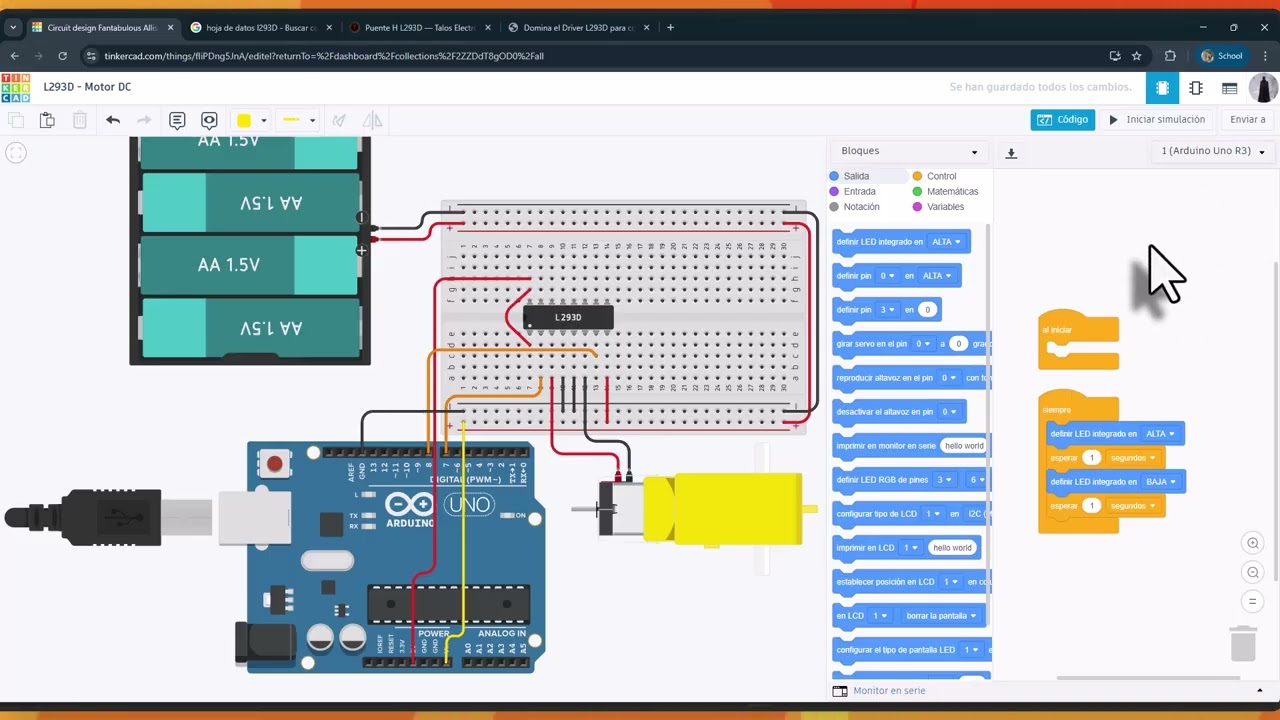1280x720 pixels.
Task: Bookmark this page with star icon
Action: [1137, 56]
